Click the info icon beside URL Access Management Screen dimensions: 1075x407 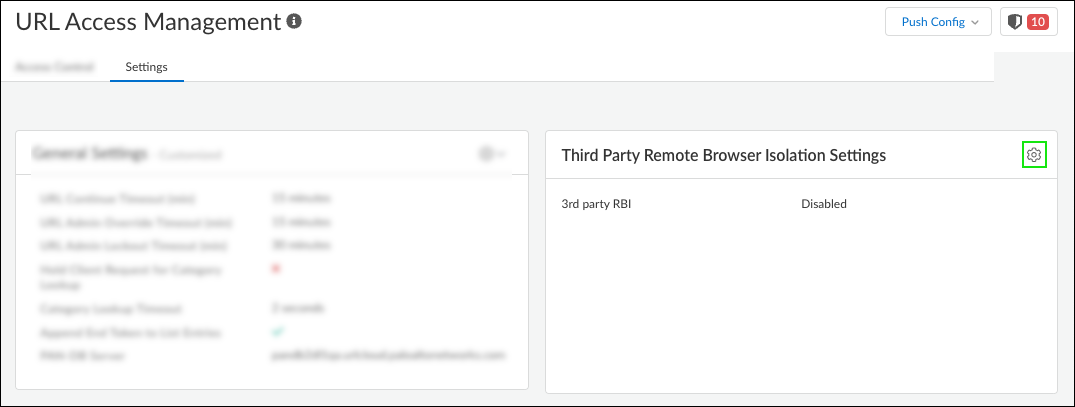pyautogui.click(x=294, y=21)
